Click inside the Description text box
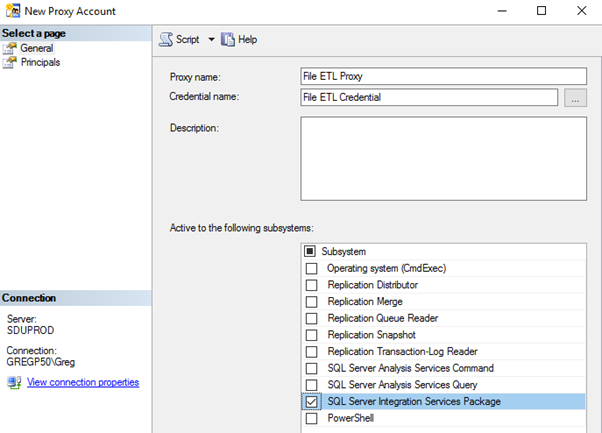Screen dimensions: 602x433 click(x=442, y=158)
